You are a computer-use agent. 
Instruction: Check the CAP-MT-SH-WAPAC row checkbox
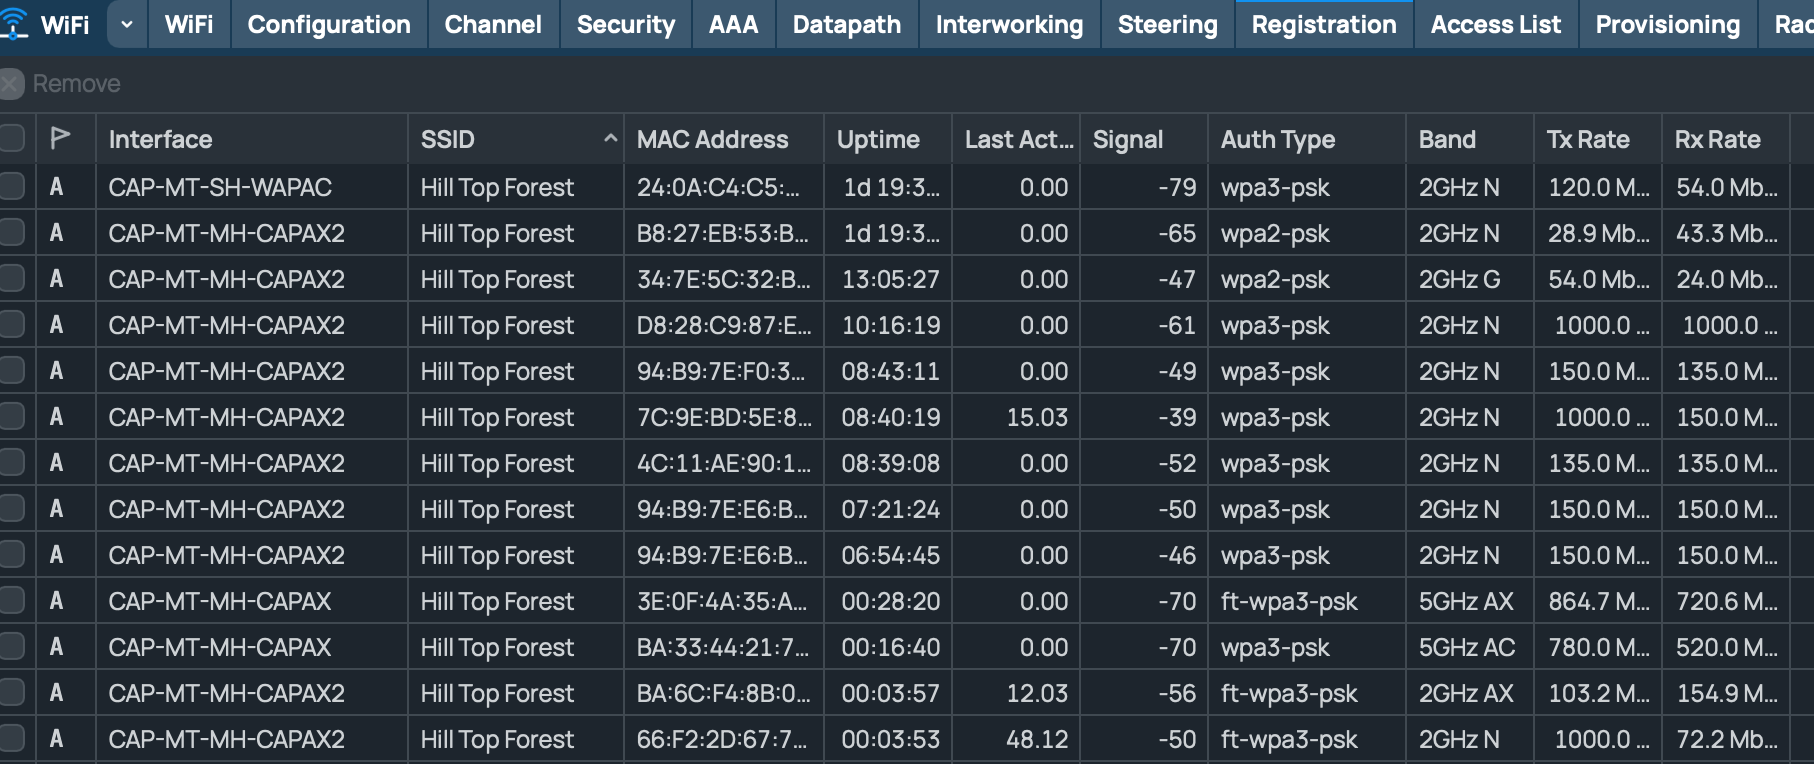[11, 186]
